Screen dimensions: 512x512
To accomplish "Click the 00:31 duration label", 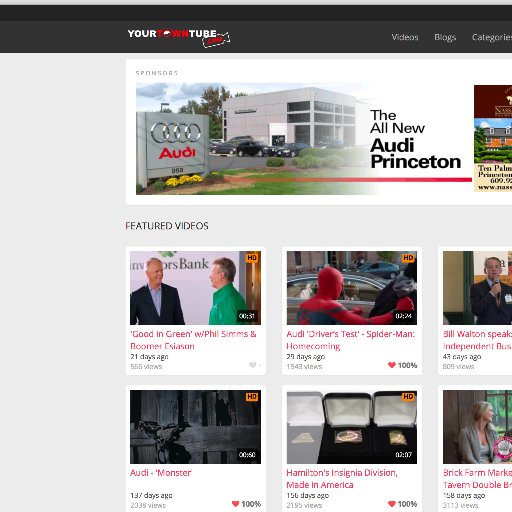I will coord(247,316).
